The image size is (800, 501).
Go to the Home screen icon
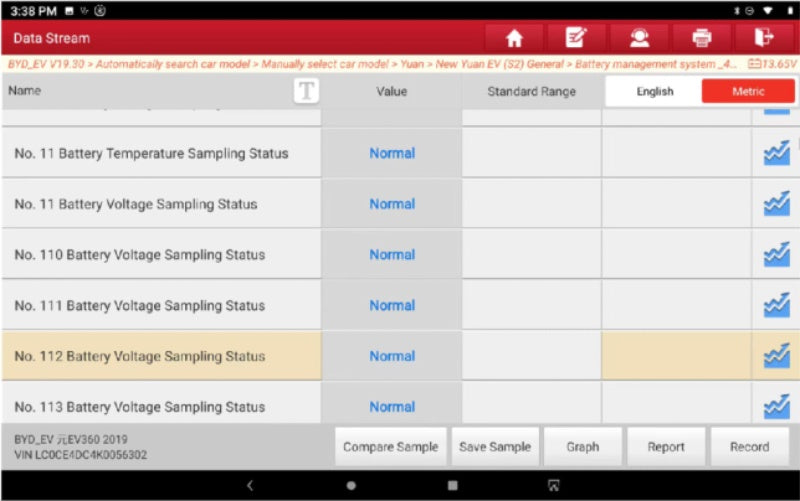(x=514, y=38)
